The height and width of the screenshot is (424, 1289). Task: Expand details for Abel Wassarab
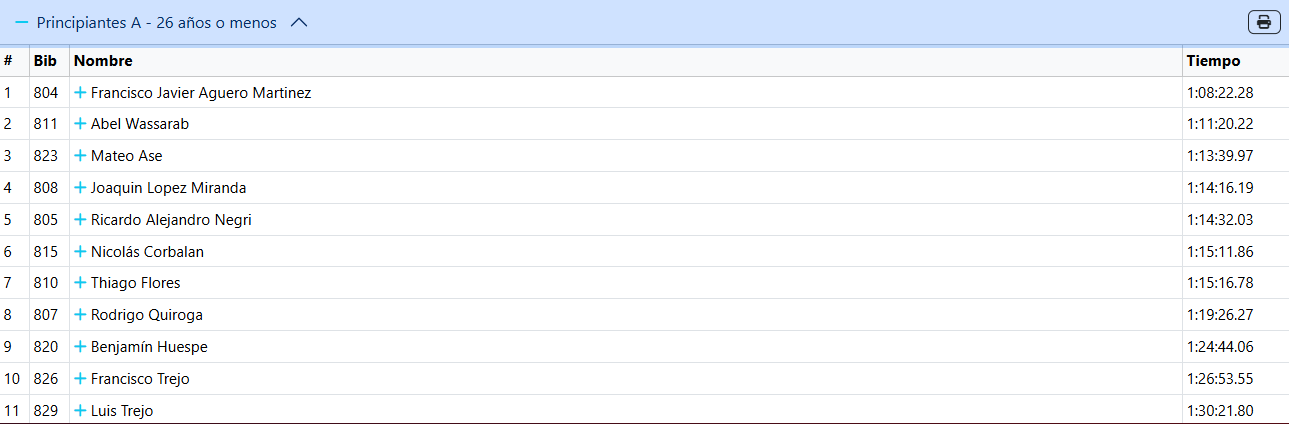pos(80,124)
